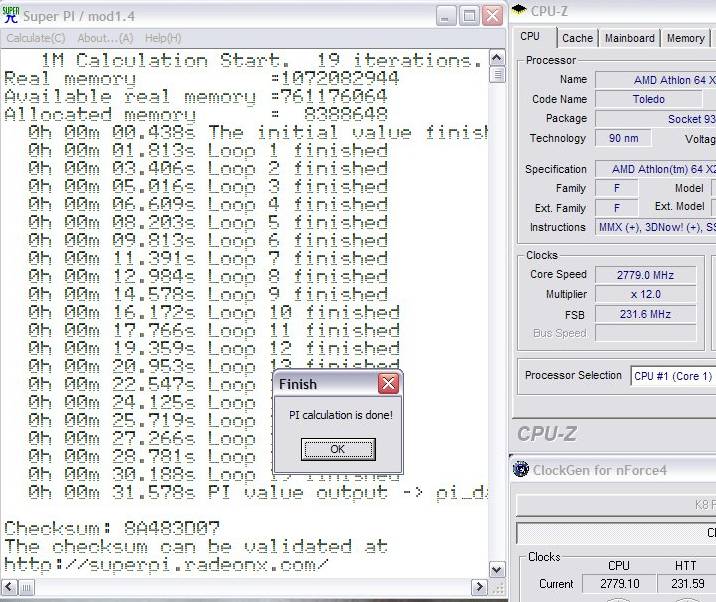Maximize the Super PI window
Screen dimensions: 716x602
click(x=469, y=16)
